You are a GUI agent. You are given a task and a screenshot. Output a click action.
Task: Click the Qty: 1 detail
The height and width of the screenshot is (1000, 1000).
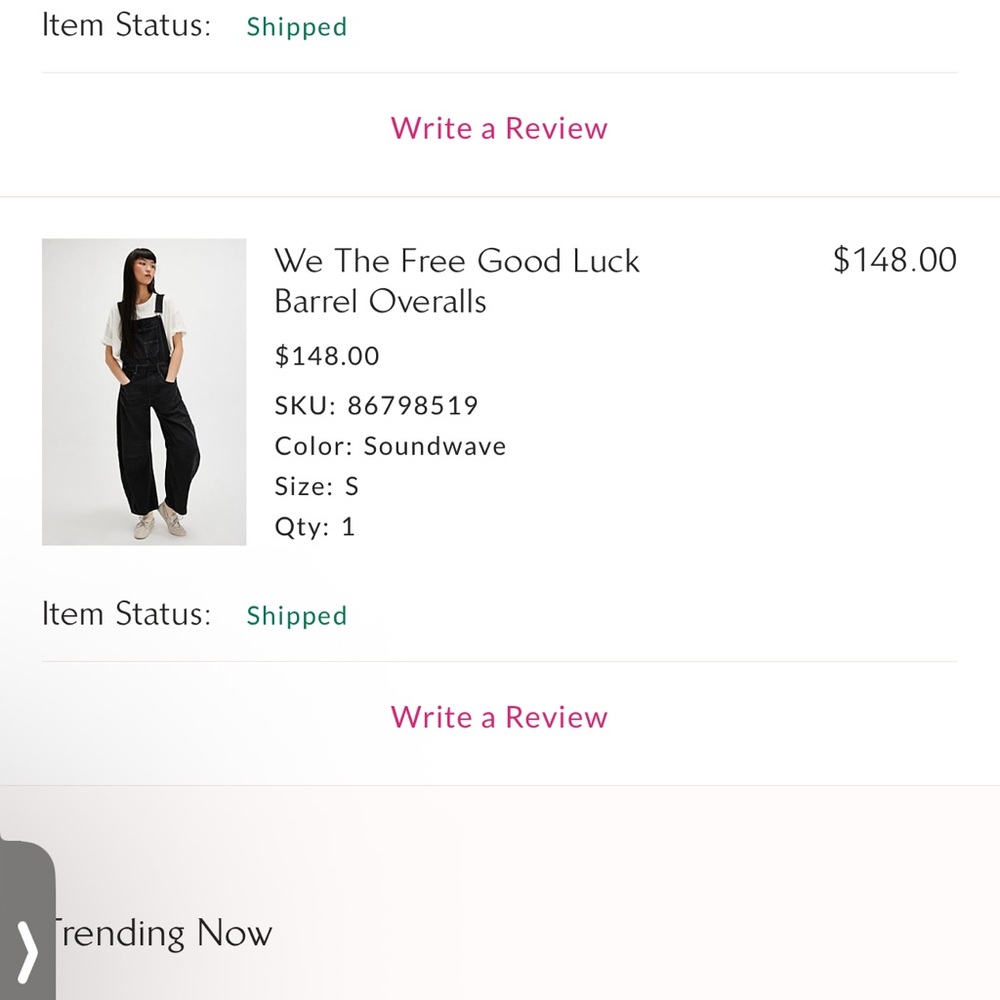pos(314,527)
